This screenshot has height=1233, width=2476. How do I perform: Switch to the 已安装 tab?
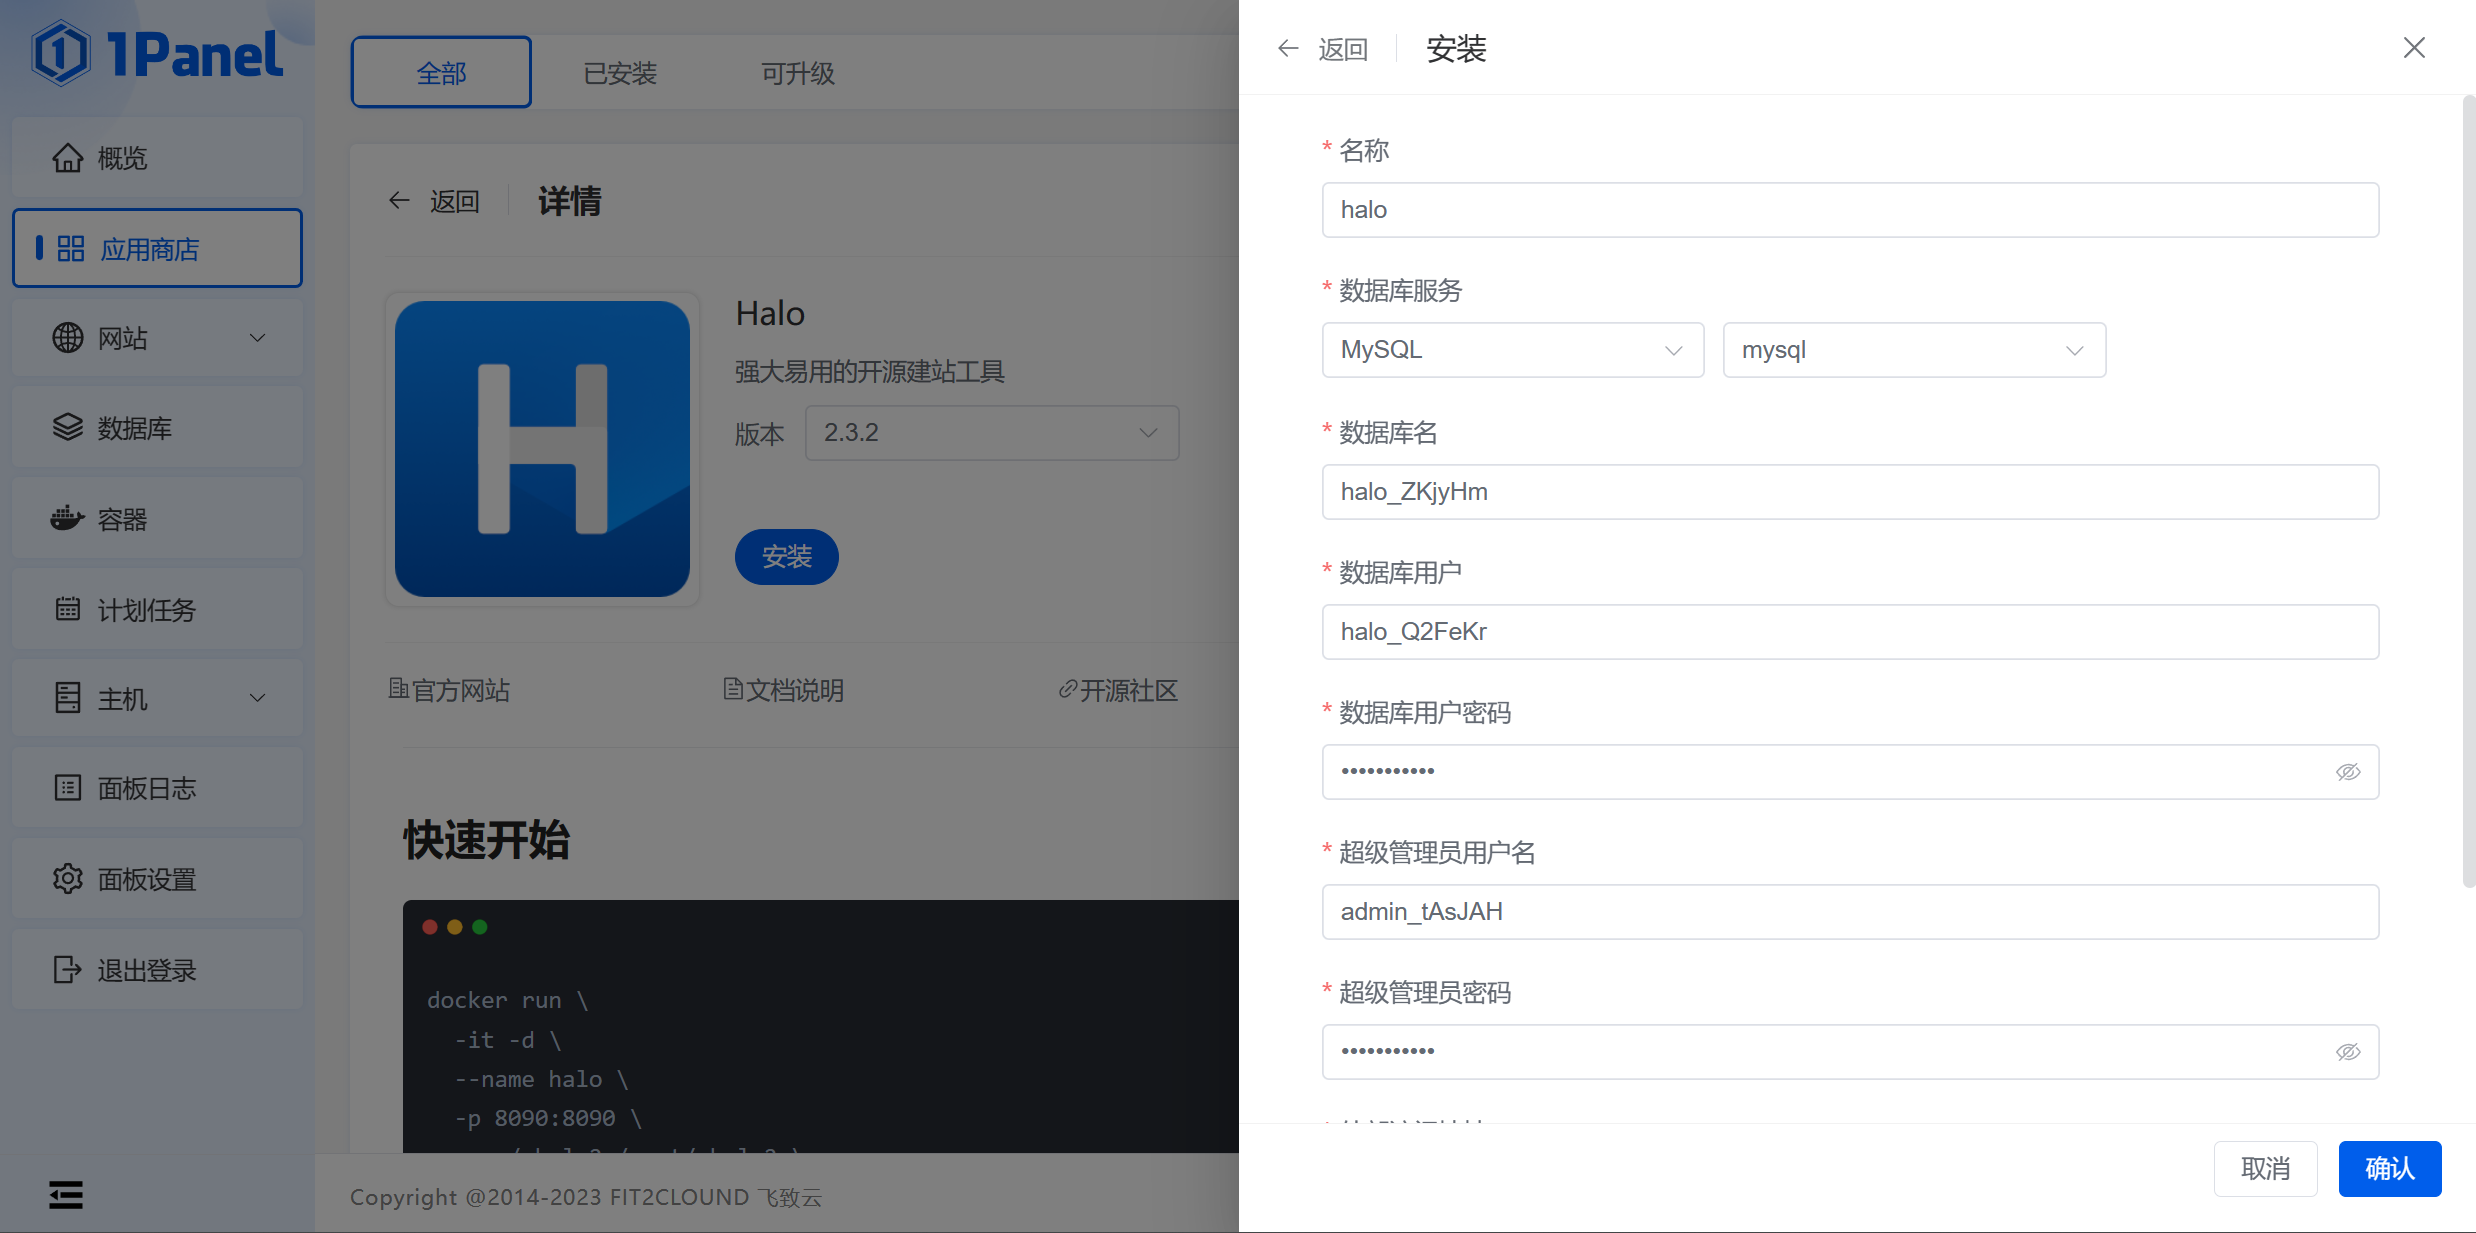click(620, 72)
